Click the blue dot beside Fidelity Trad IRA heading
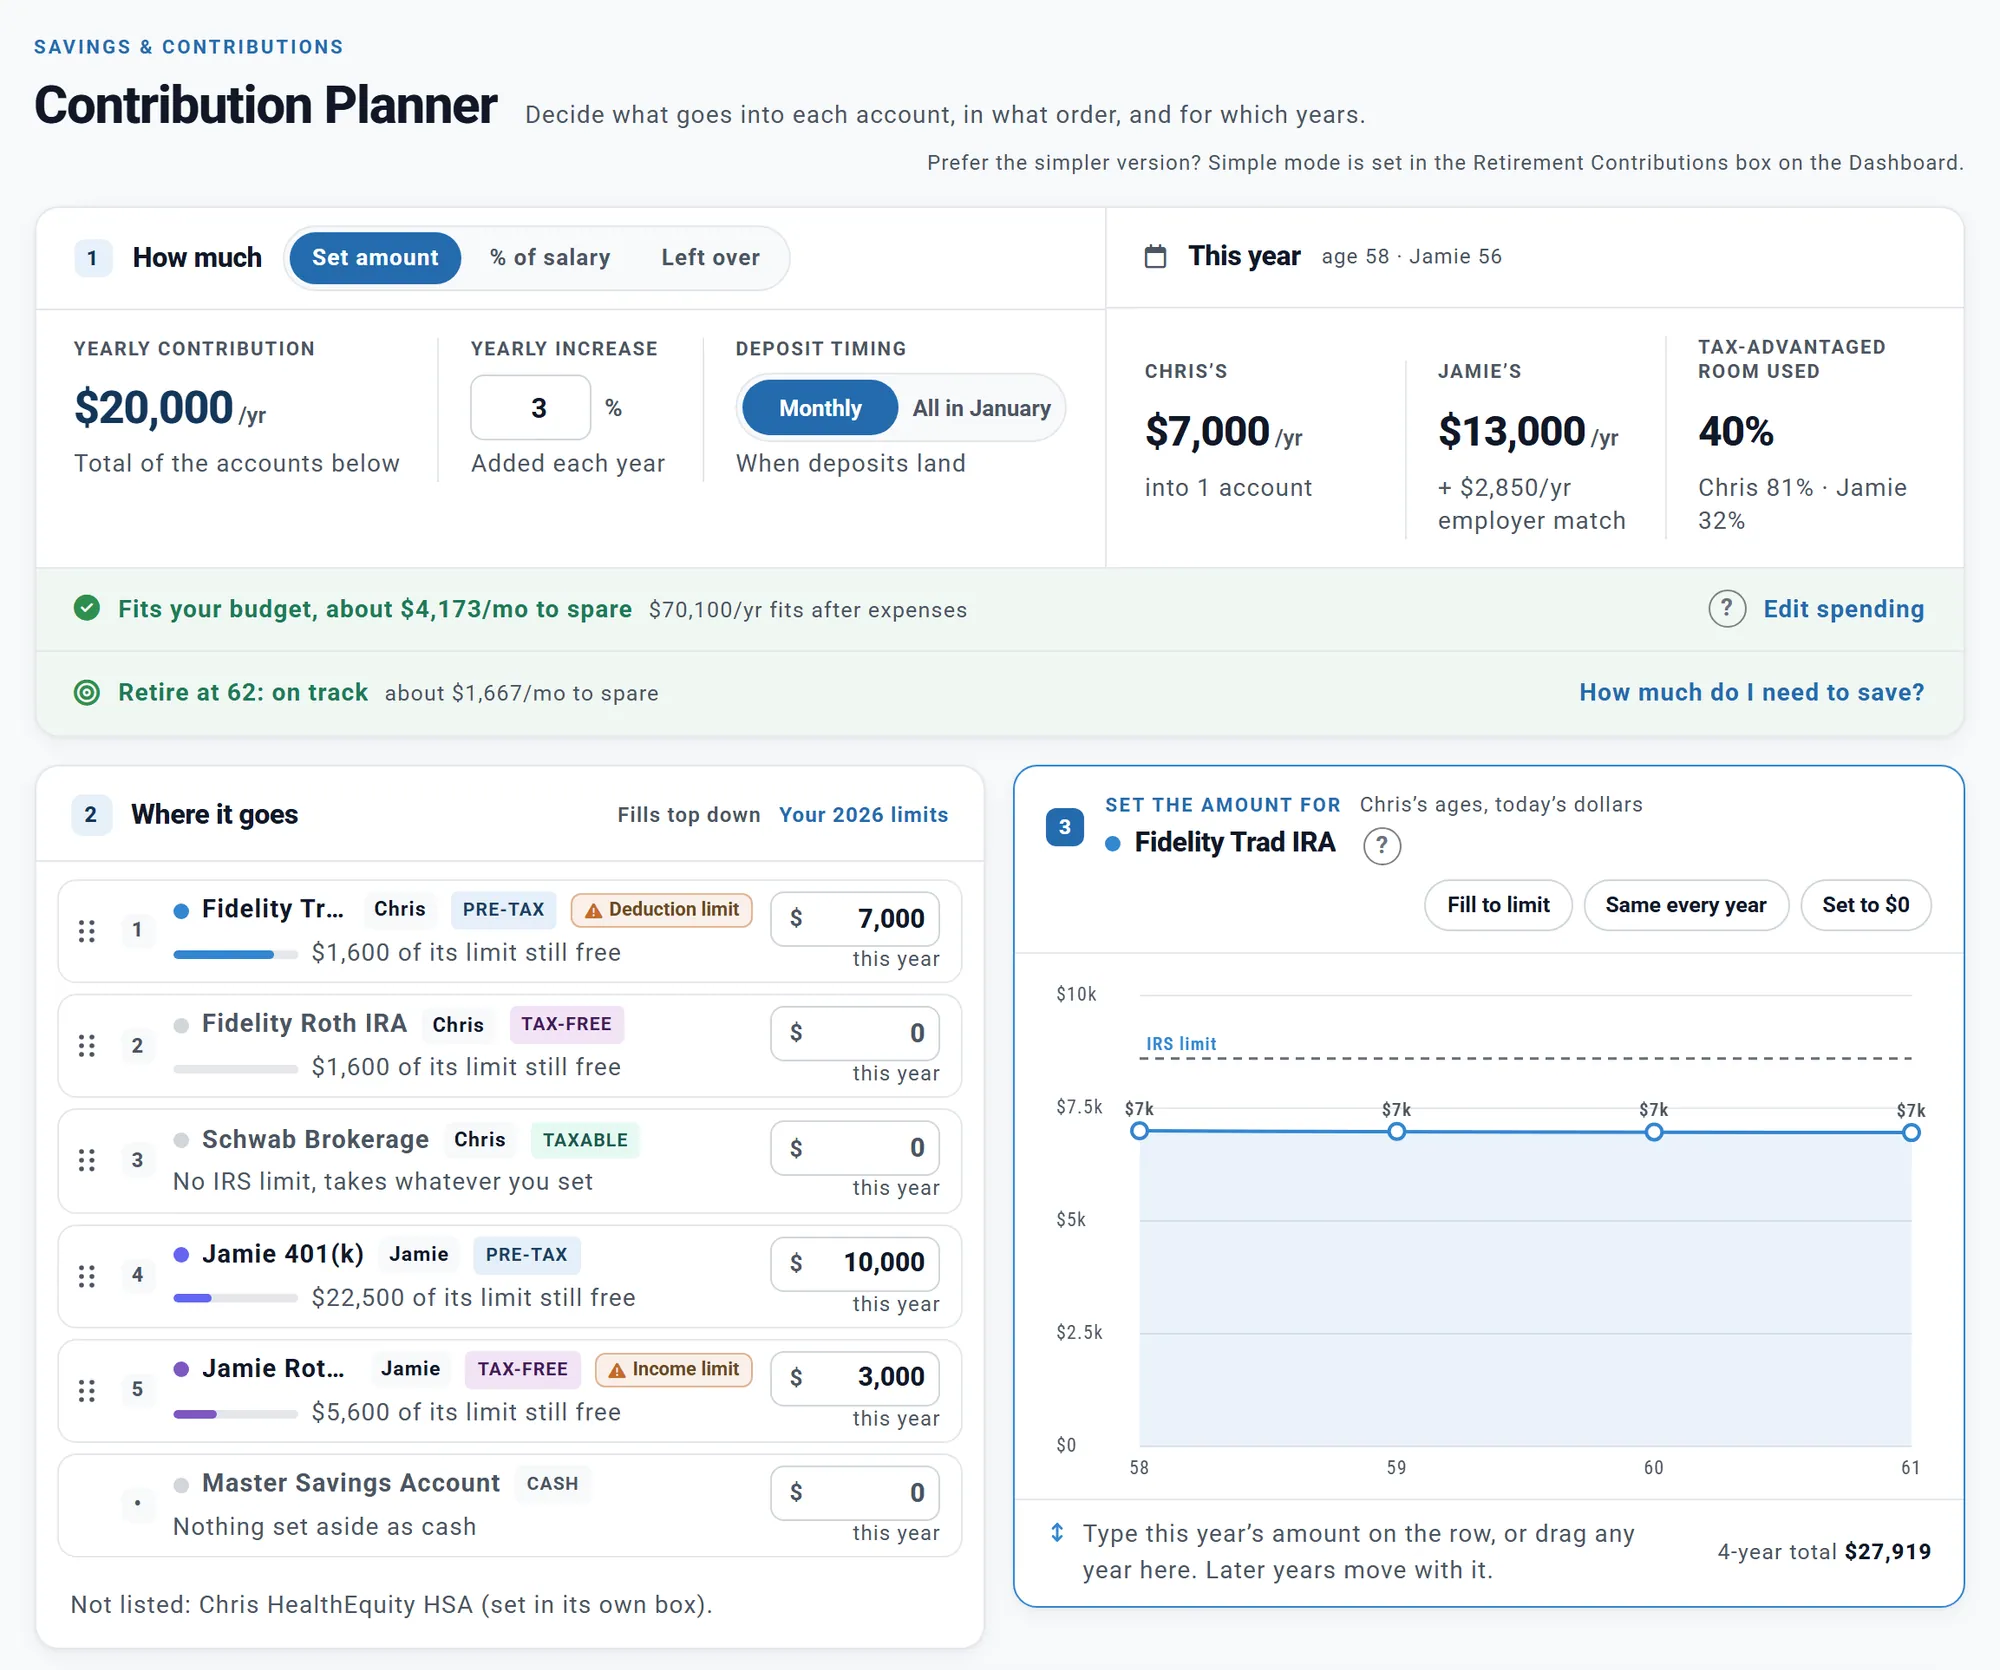 1113,844
